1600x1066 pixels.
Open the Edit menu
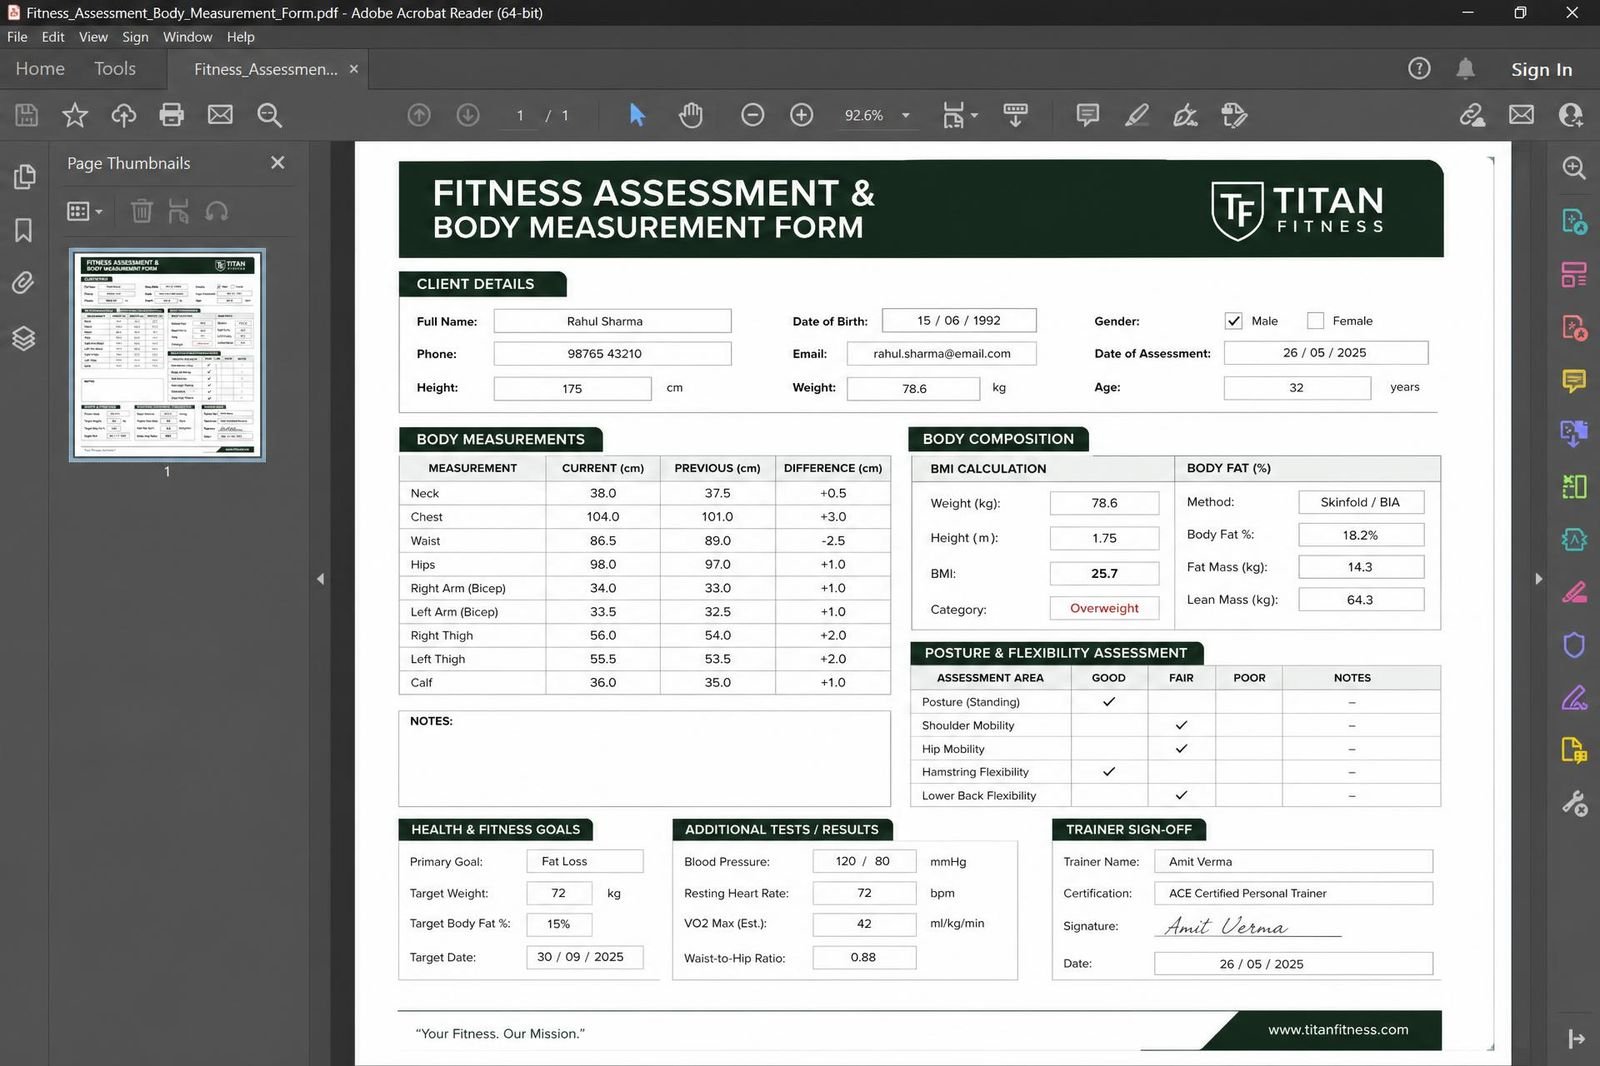pos(53,37)
